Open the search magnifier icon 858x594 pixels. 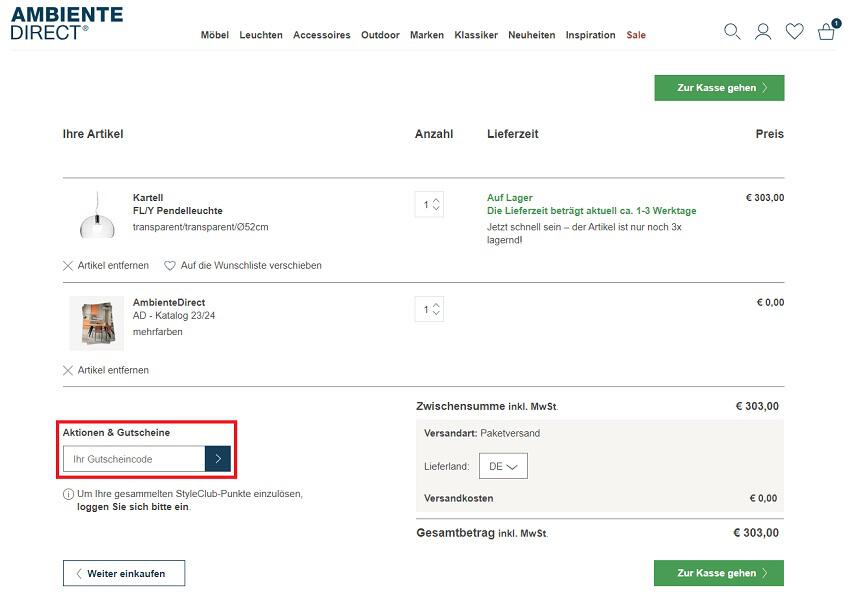[x=732, y=32]
